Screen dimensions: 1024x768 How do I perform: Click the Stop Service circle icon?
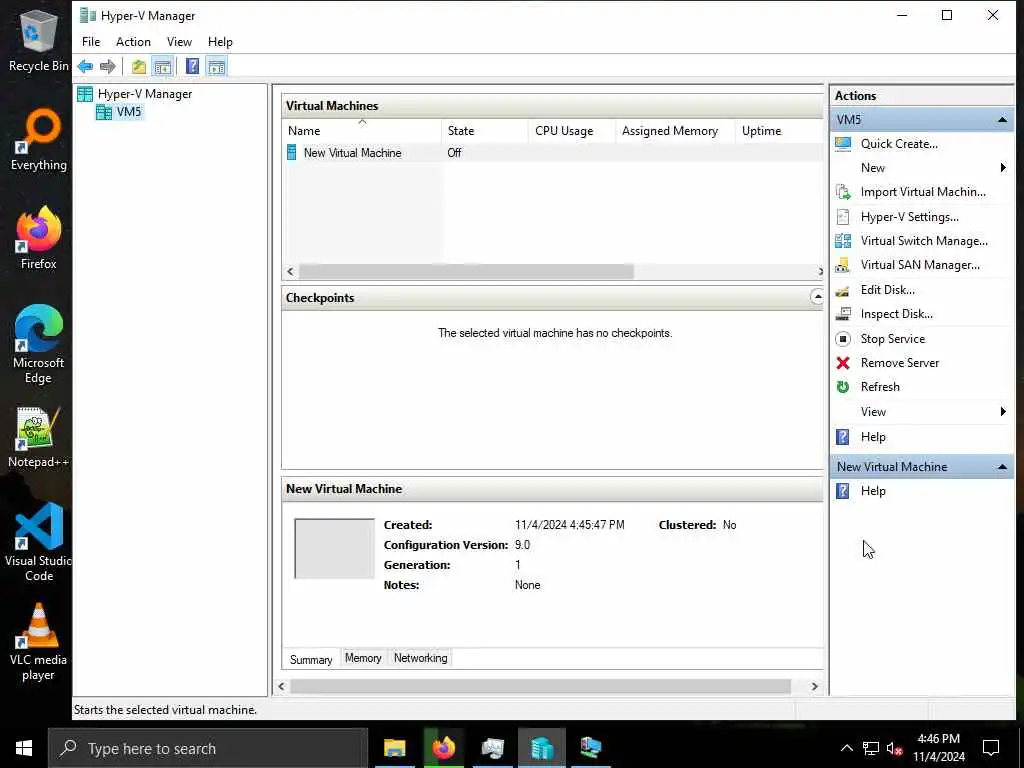point(843,339)
